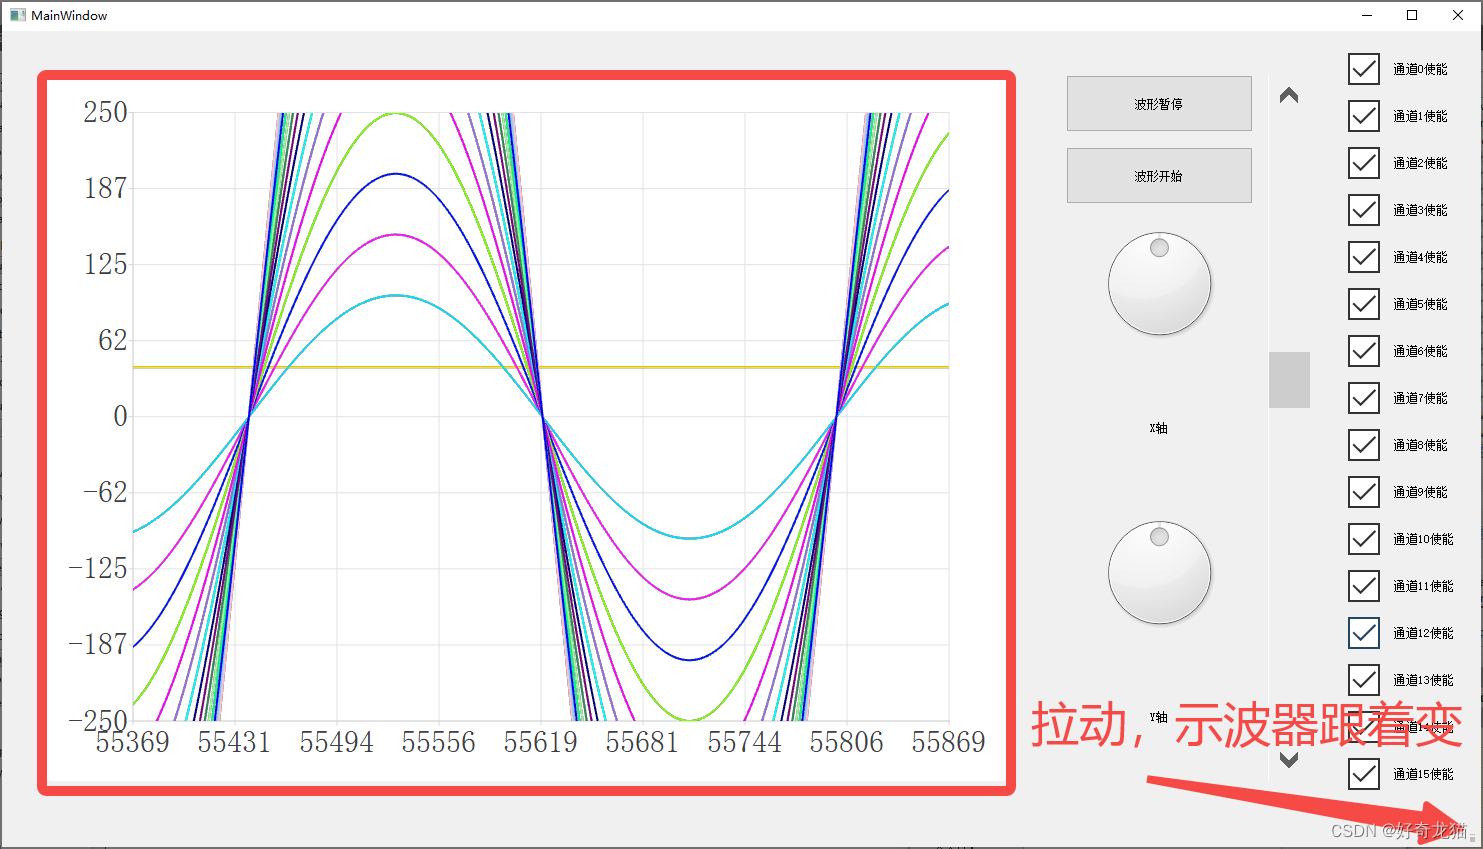Maximize the MainWindow window

click(x=1412, y=15)
